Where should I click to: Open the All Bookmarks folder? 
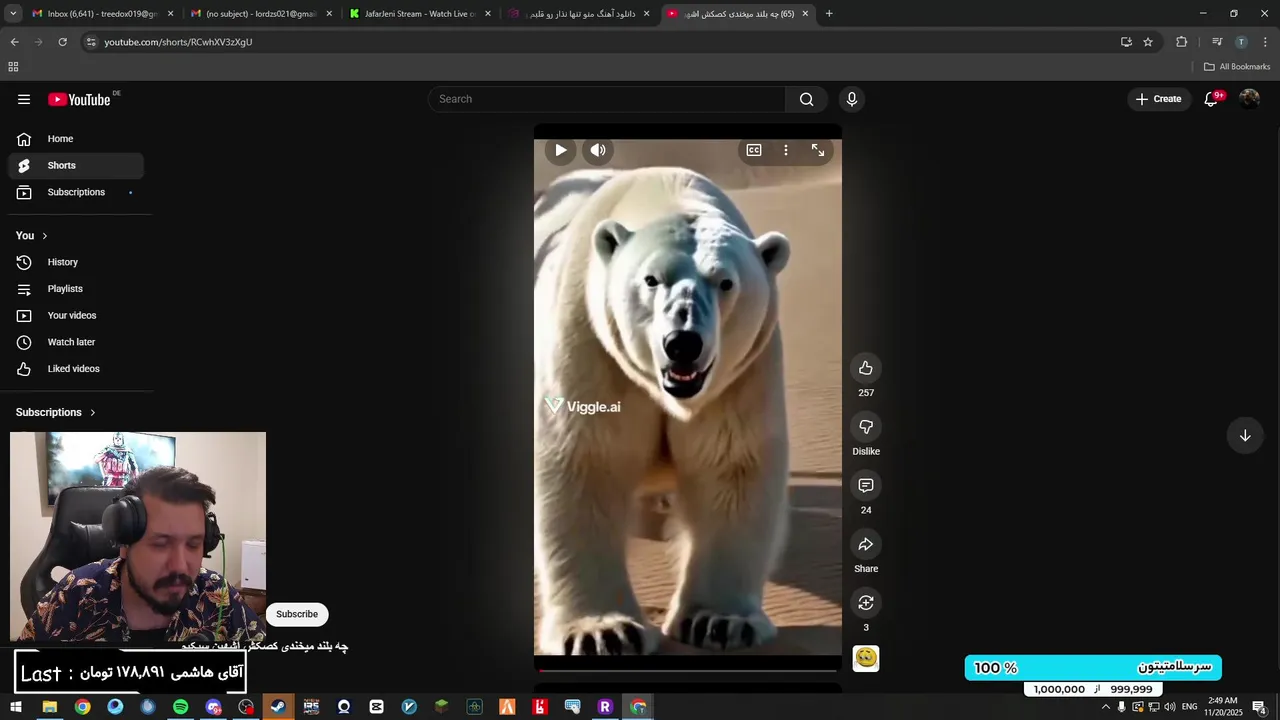point(1237,67)
